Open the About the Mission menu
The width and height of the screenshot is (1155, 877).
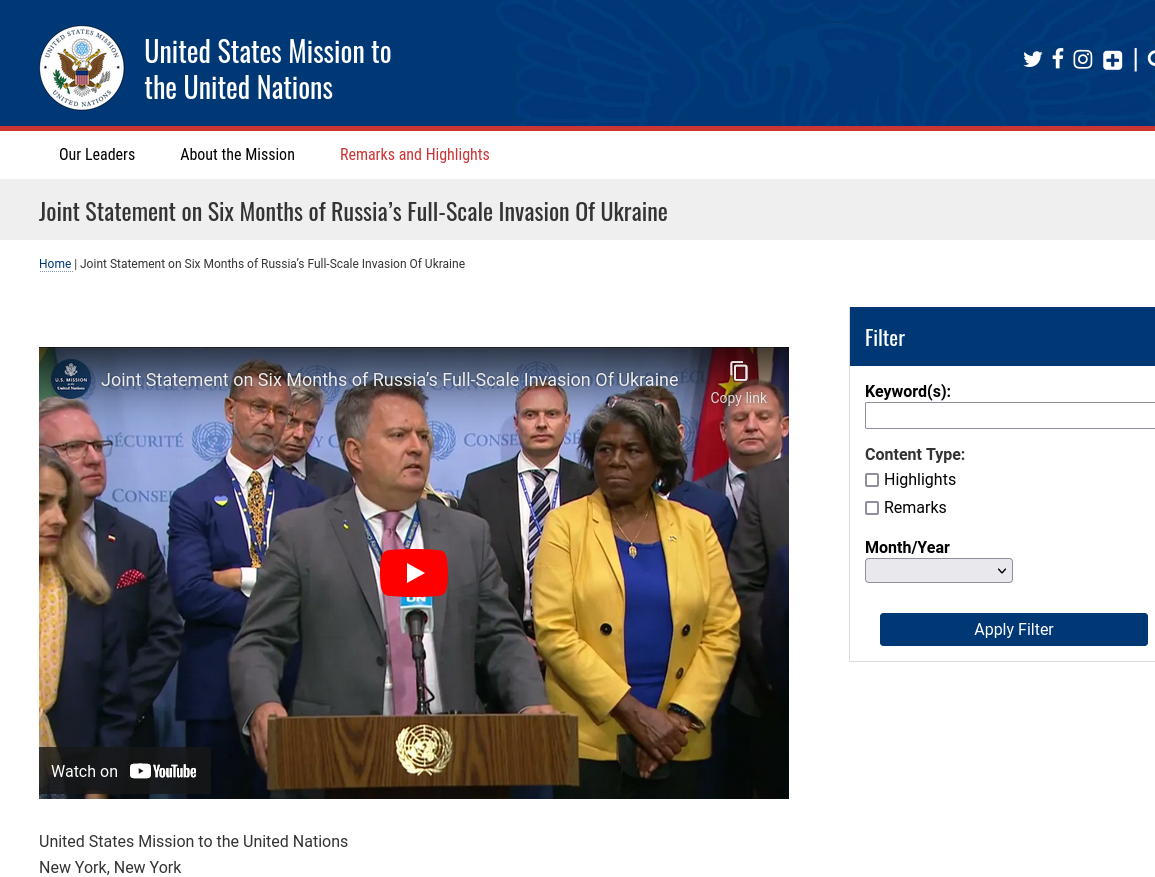click(237, 155)
